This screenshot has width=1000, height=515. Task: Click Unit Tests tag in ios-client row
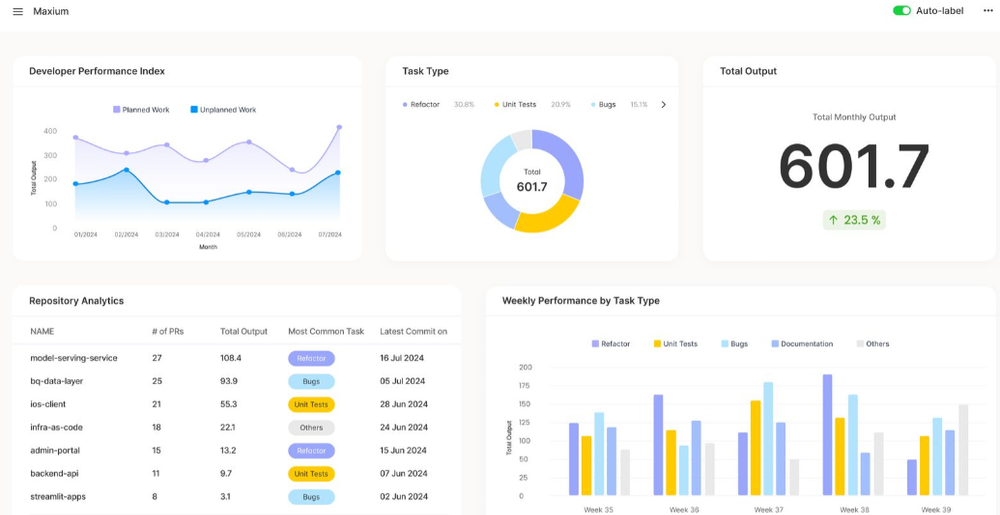(x=311, y=404)
